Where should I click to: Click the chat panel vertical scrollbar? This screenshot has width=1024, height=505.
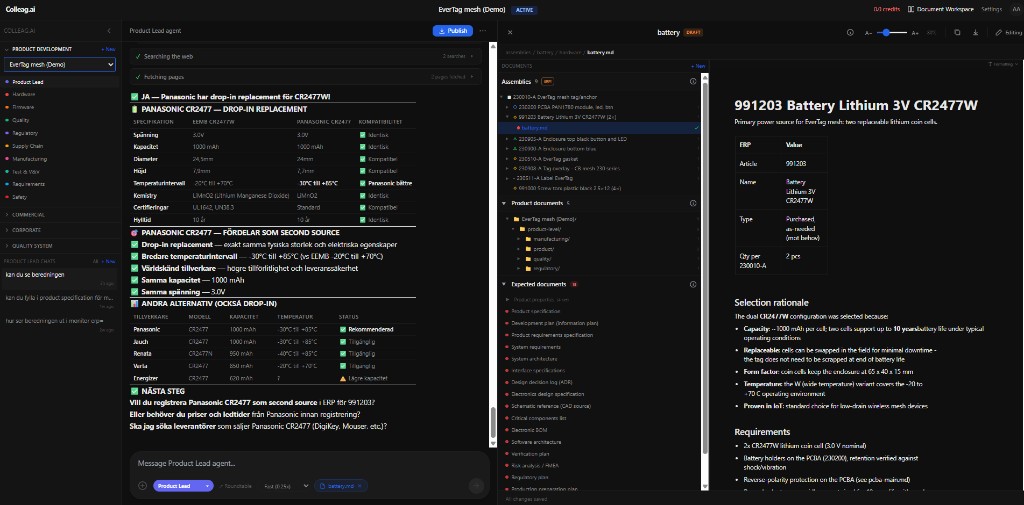tap(492, 421)
